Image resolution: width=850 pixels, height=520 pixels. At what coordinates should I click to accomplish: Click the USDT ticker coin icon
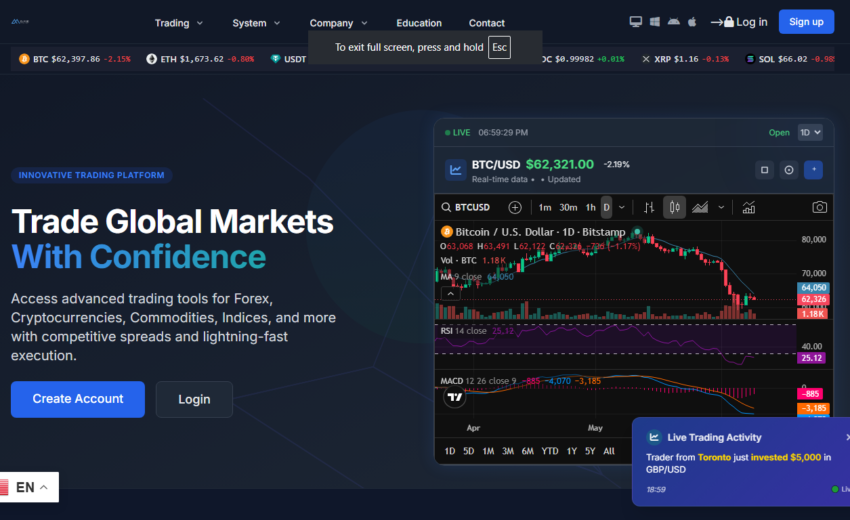275,59
